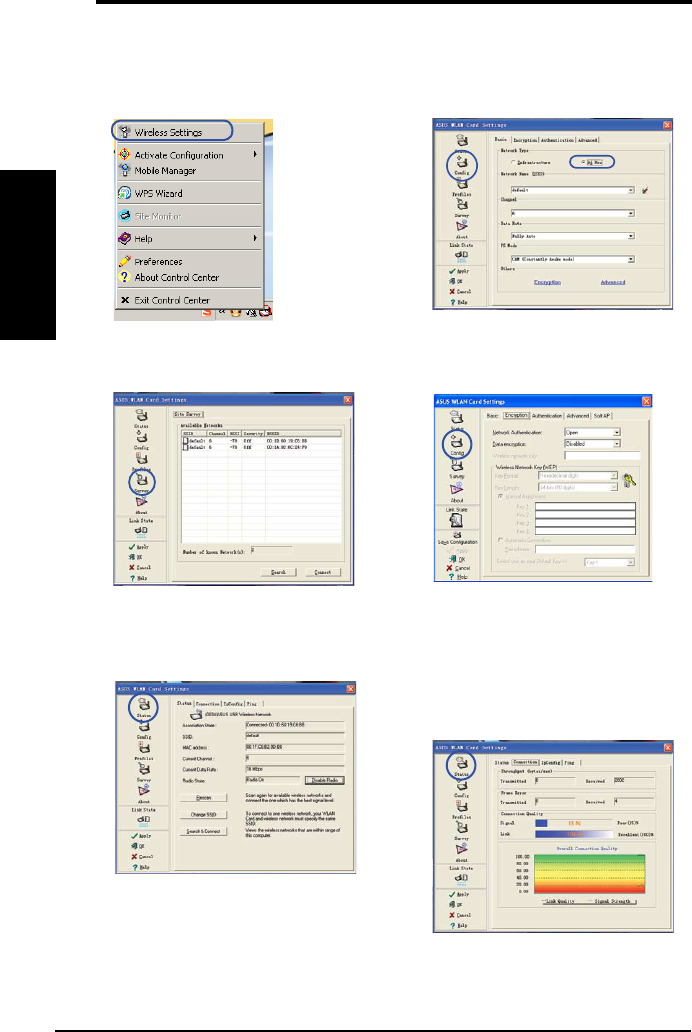The width and height of the screenshot is (692, 1032).
Task: Click the Search & Connect button
Action: pyautogui.click(x=204, y=831)
